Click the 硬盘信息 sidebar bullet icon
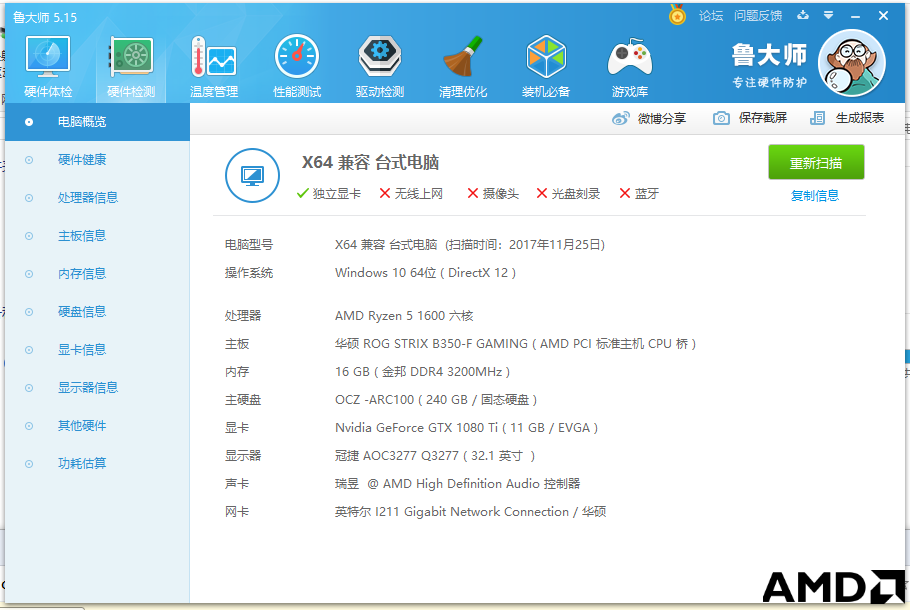Image resolution: width=910 pixels, height=610 pixels. pyautogui.click(x=29, y=312)
